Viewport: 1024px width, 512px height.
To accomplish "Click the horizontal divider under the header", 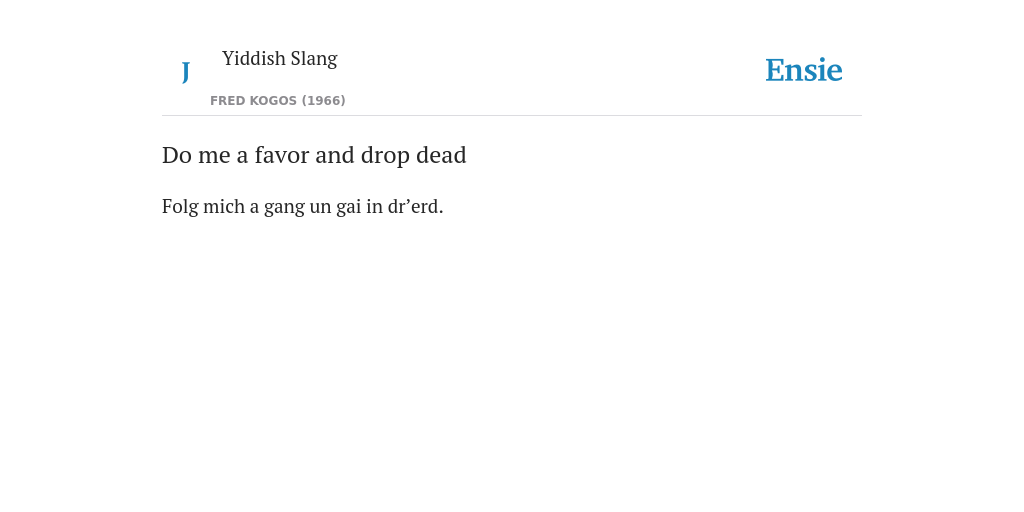I will (512, 116).
